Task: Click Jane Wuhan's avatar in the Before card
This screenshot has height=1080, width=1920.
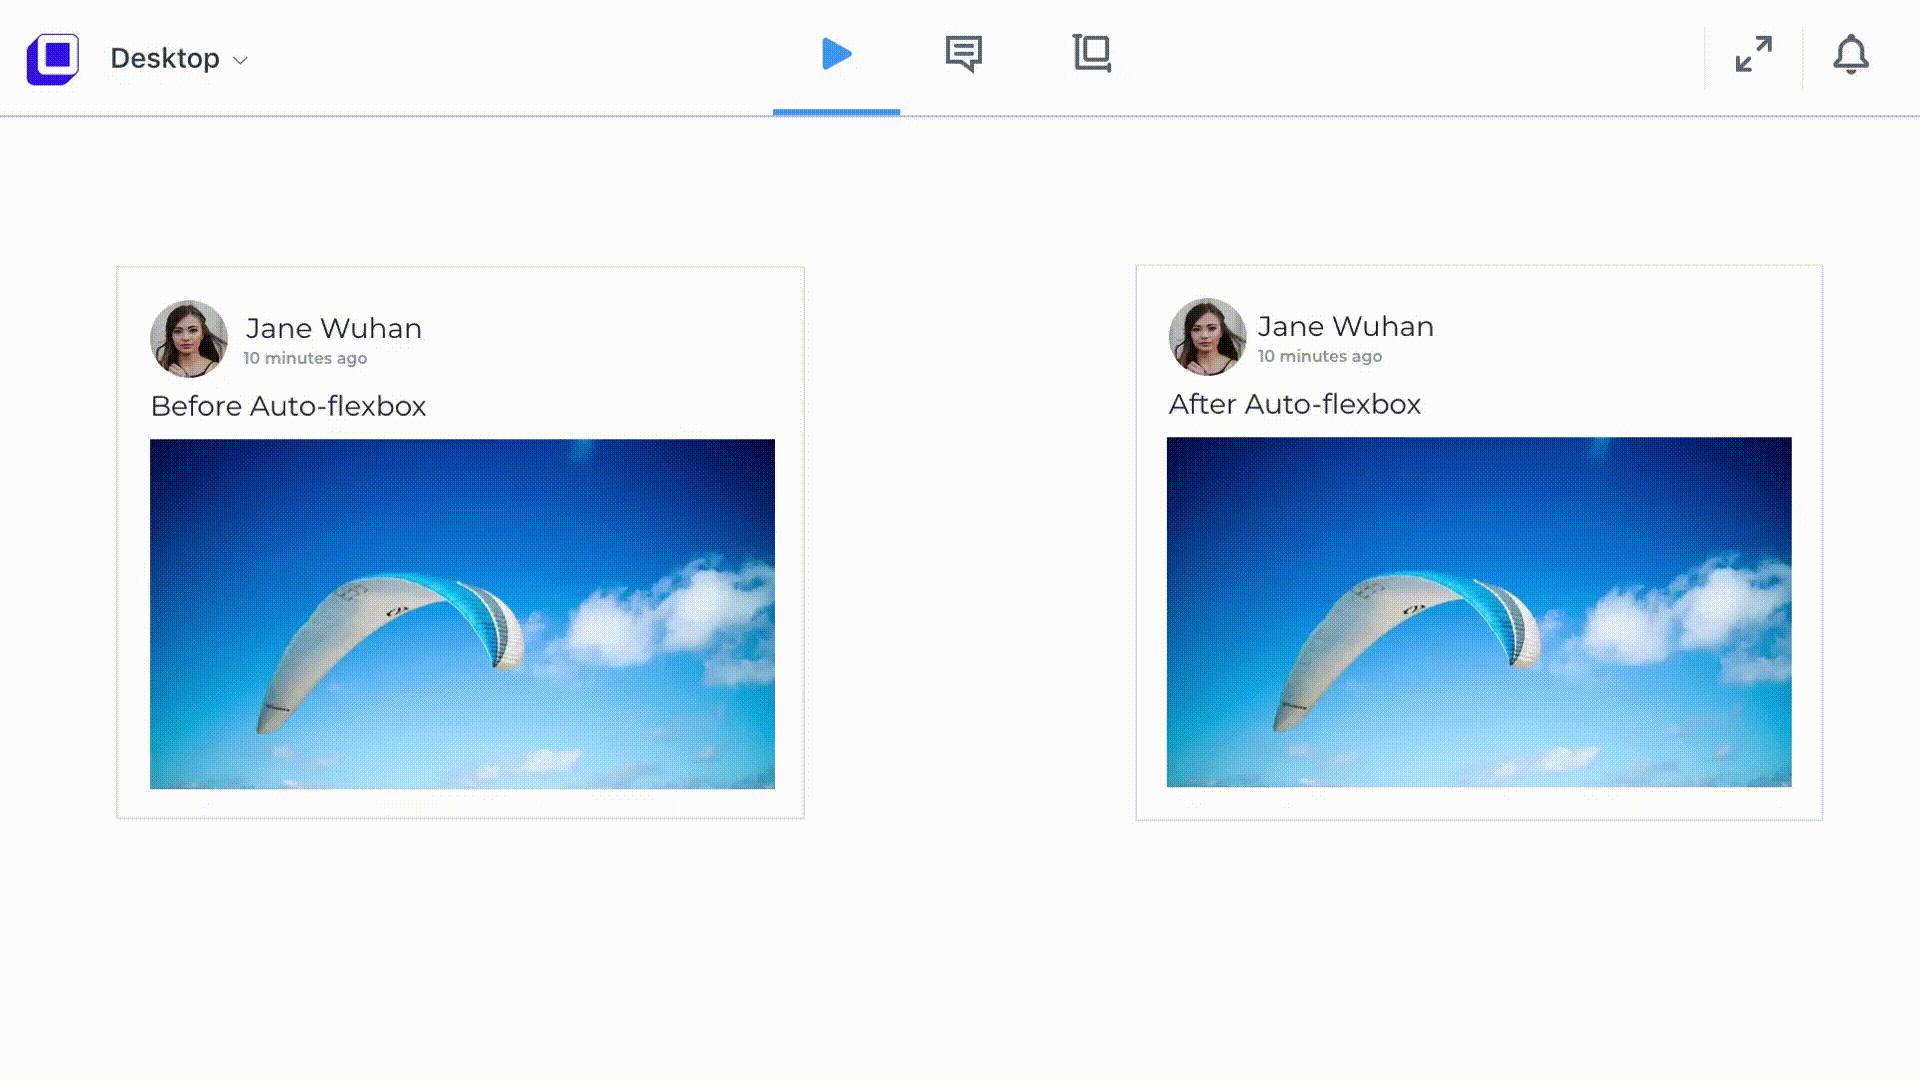Action: [x=189, y=339]
